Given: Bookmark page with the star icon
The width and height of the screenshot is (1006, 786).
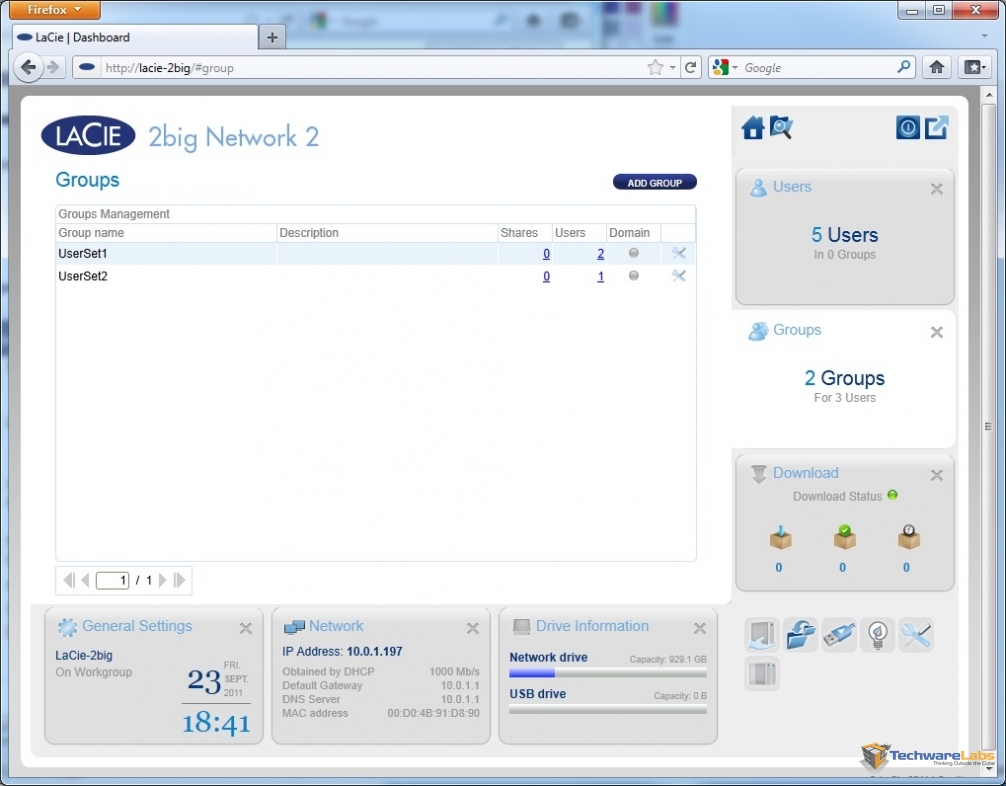Looking at the screenshot, I should [x=655, y=67].
